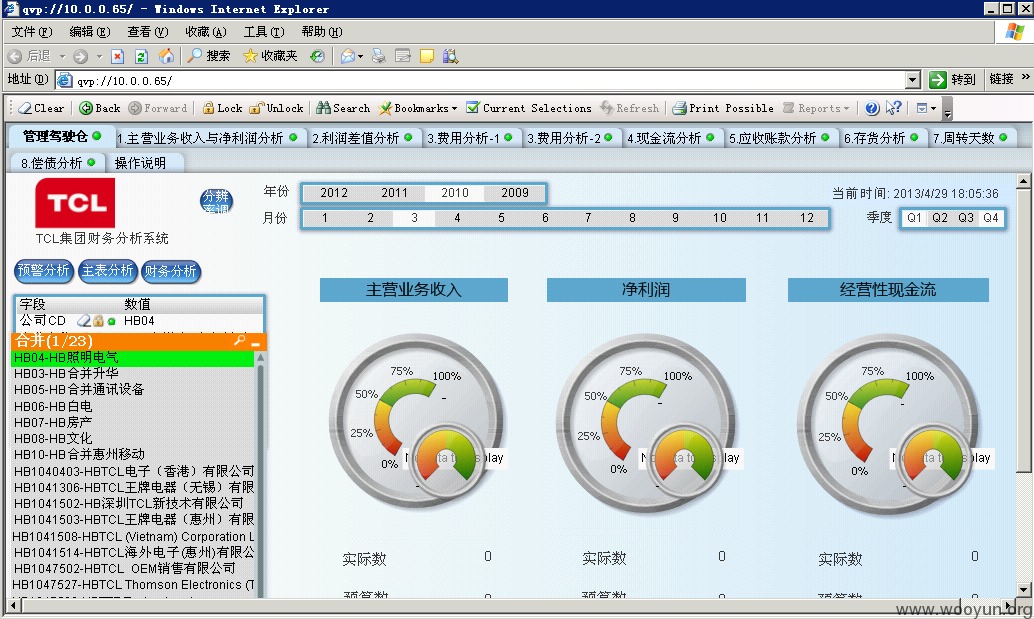This screenshot has height=619, width=1034.
Task: Expand the 链接 links chevron
Action: pyautogui.click(x=1025, y=78)
